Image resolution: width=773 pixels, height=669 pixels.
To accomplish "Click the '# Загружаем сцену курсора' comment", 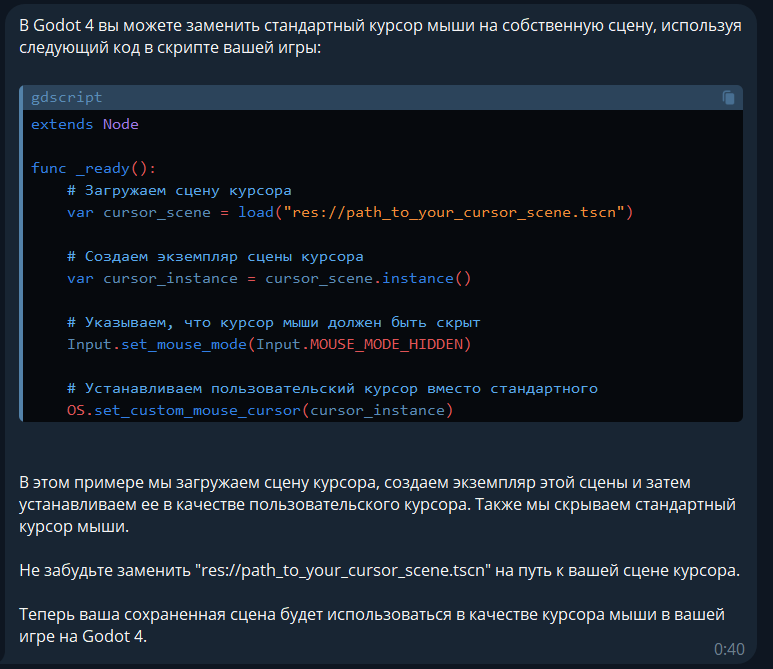I will pyautogui.click(x=179, y=191).
